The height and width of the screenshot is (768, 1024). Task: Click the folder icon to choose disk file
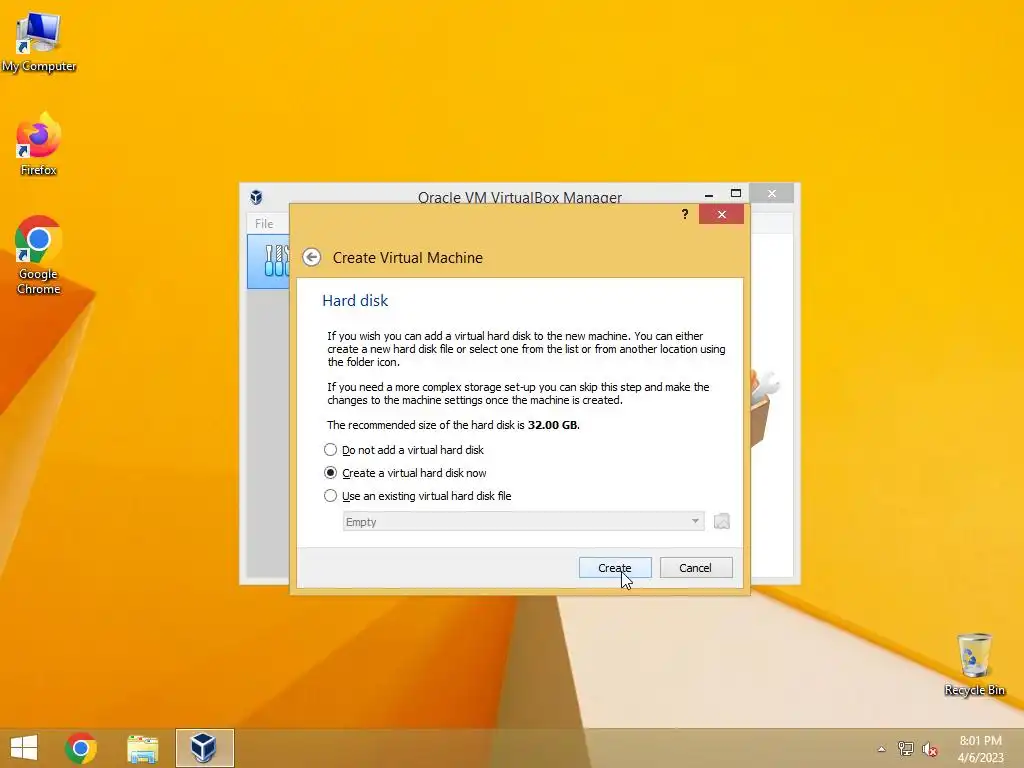(x=722, y=521)
